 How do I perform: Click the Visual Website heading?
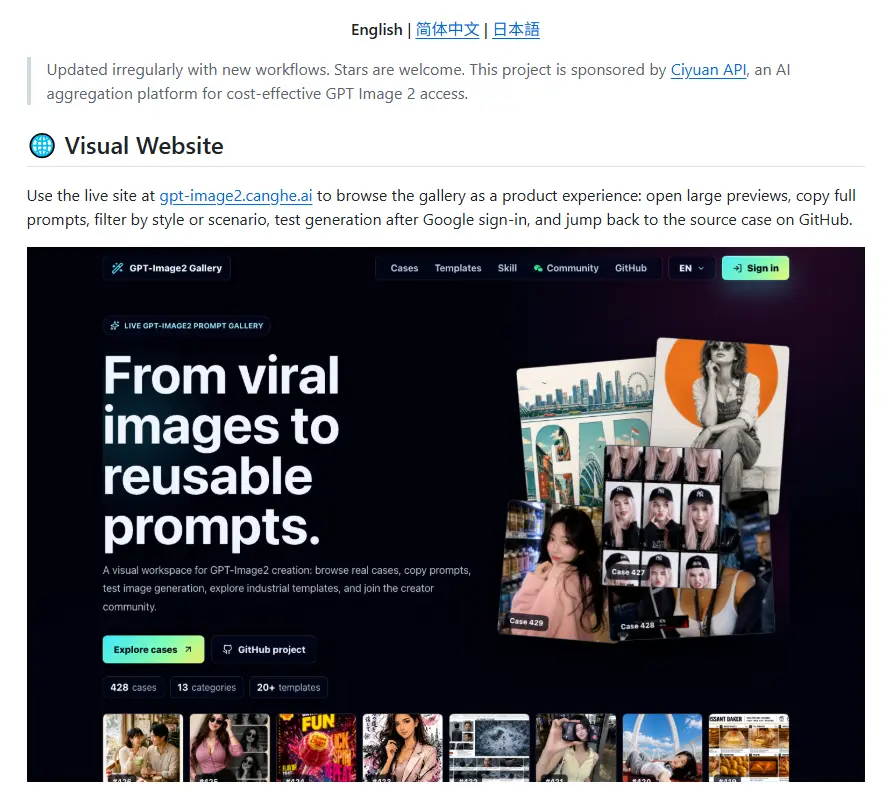pyautogui.click(x=144, y=146)
